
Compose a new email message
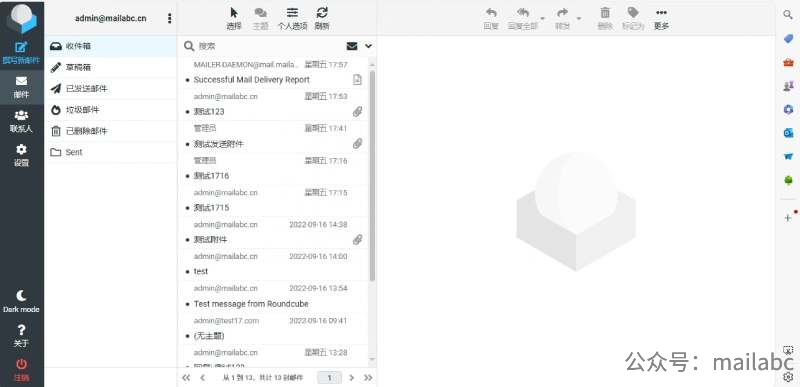(21, 53)
